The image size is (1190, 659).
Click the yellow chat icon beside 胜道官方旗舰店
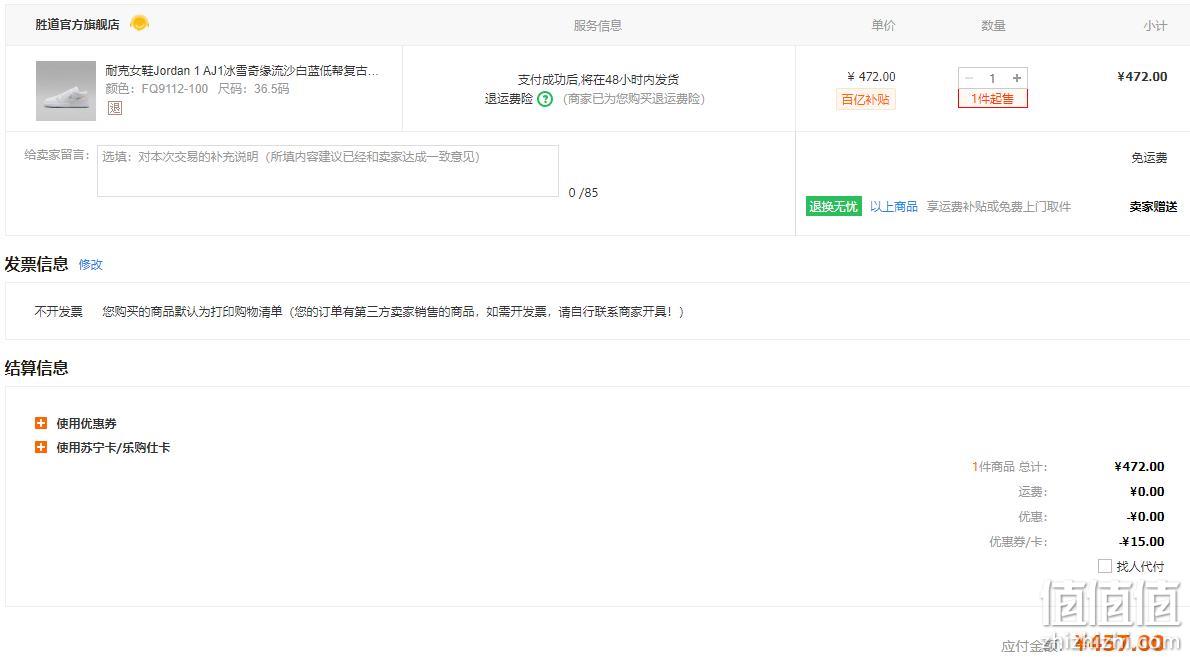tap(139, 24)
